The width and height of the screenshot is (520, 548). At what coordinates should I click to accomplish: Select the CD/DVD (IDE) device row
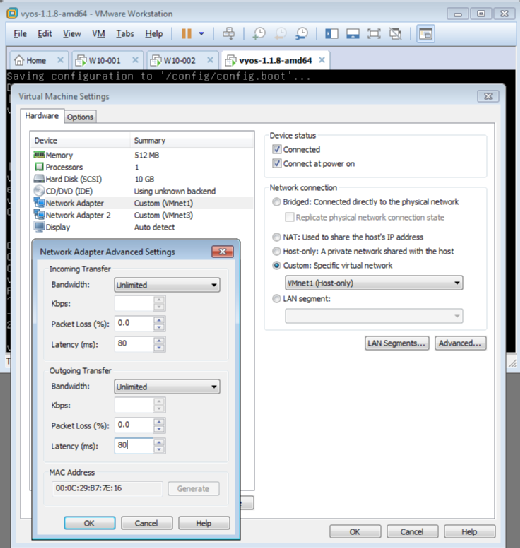click(x=143, y=191)
